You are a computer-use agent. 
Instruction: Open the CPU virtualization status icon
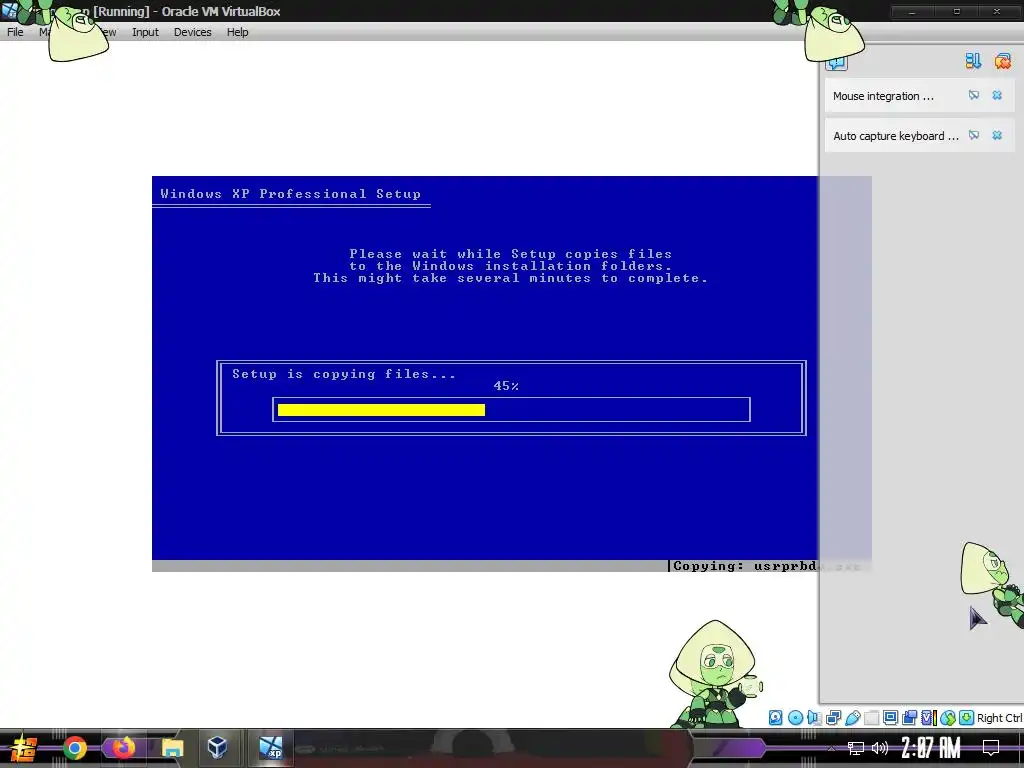929,718
